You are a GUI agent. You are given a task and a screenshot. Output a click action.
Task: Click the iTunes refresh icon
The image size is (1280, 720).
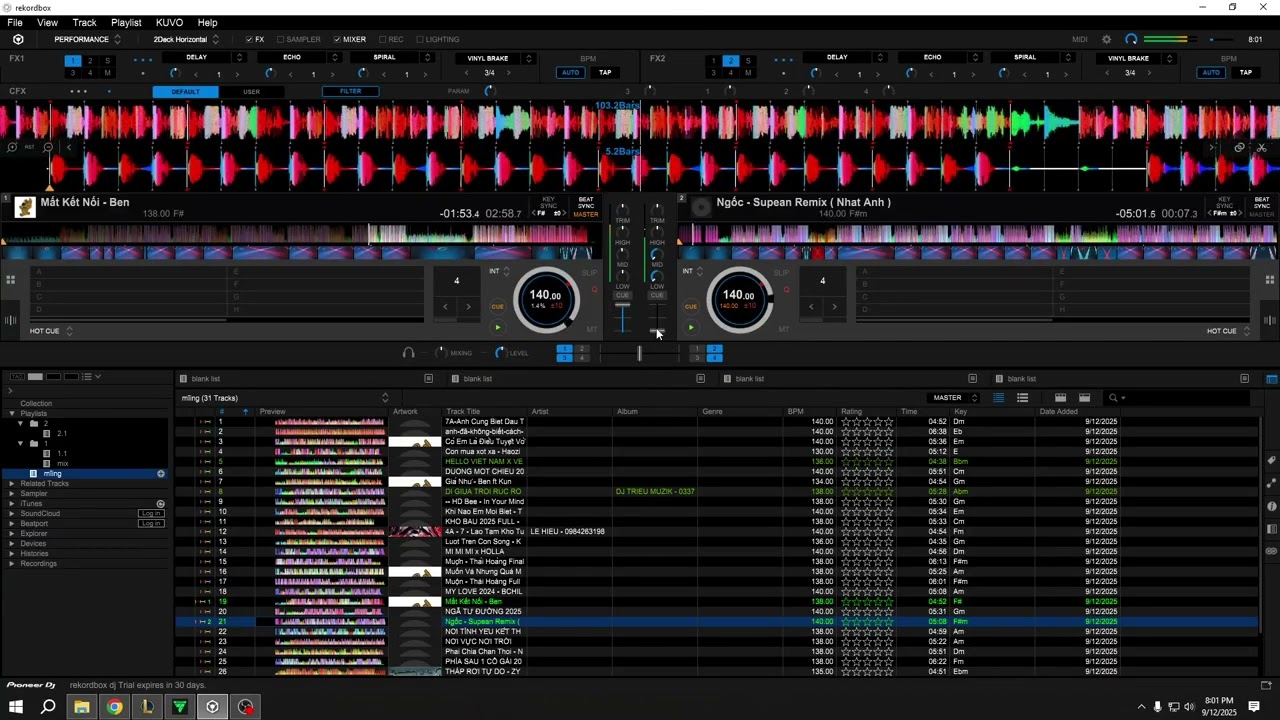tap(160, 503)
